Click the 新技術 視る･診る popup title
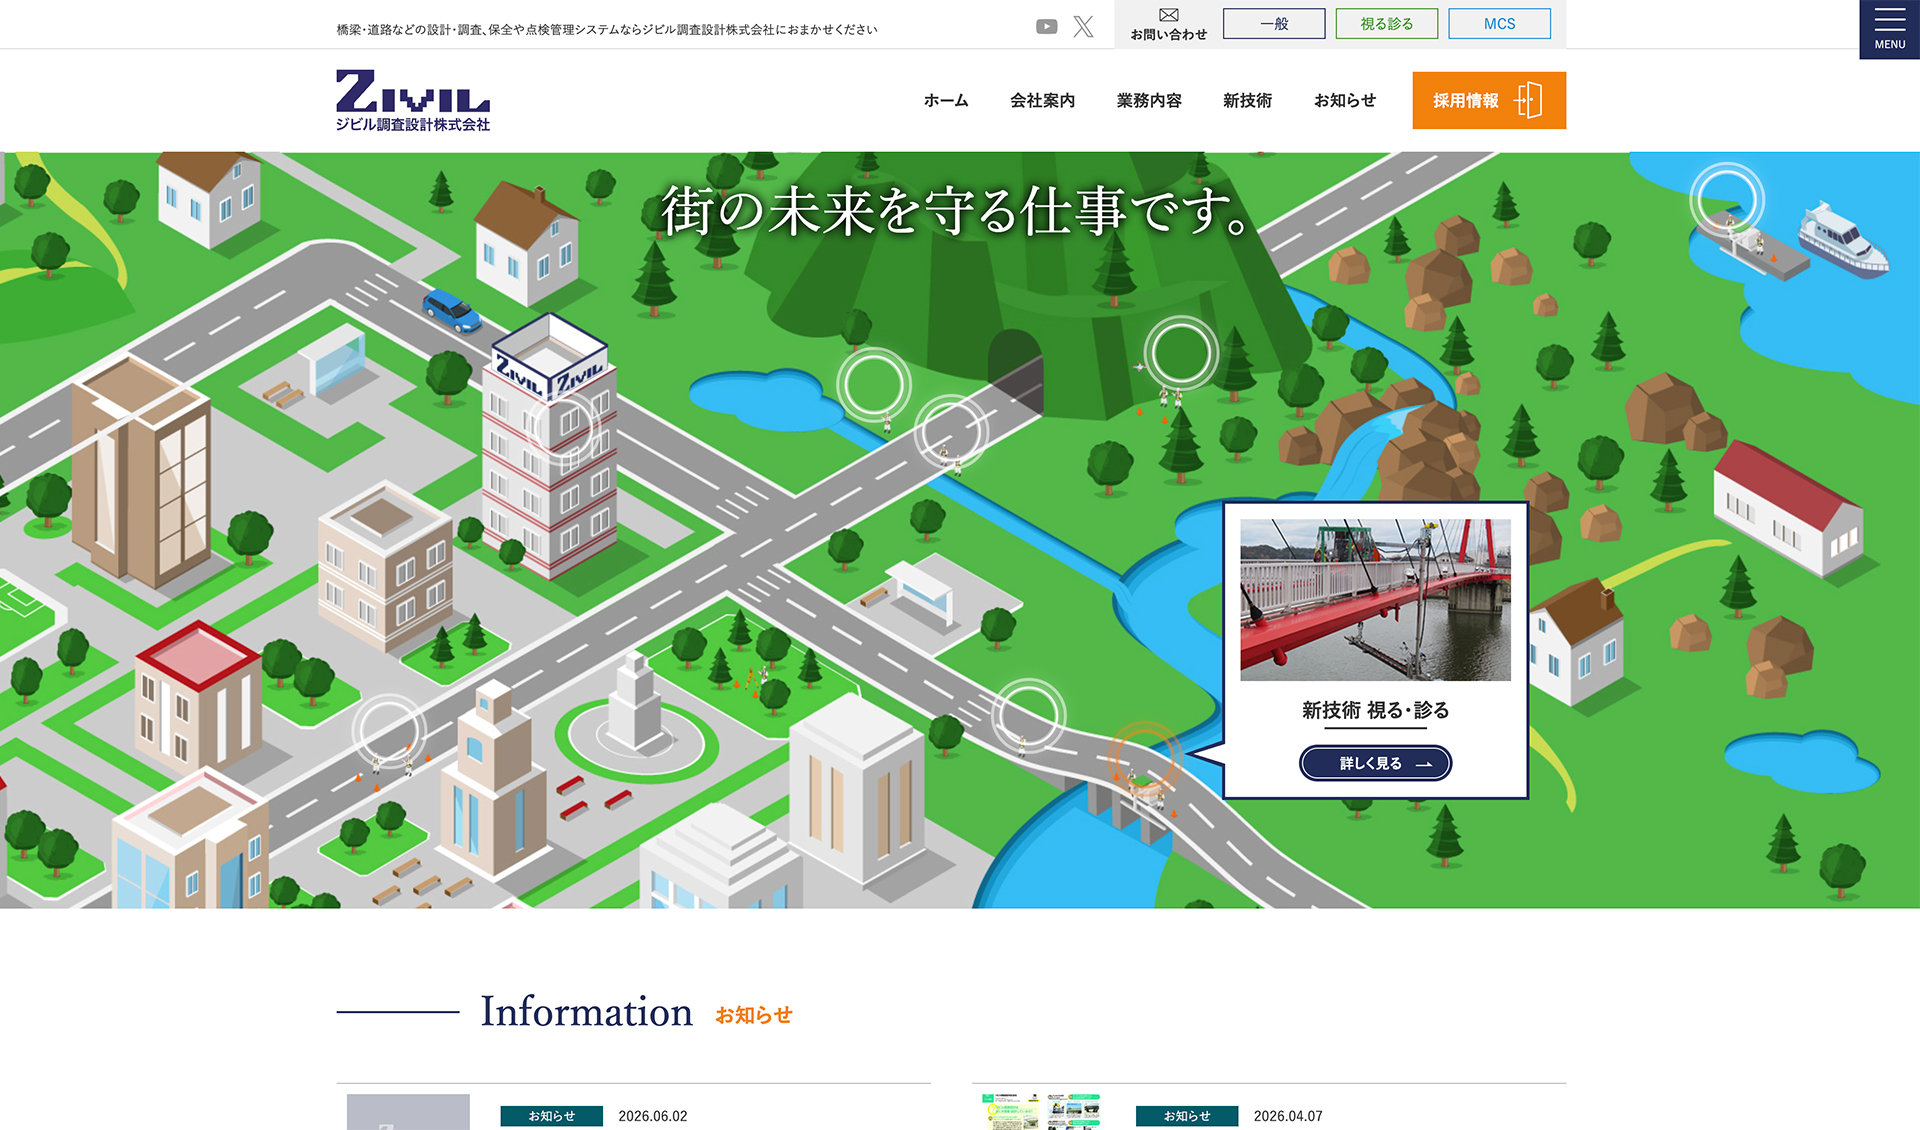This screenshot has height=1130, width=1920. [1375, 710]
